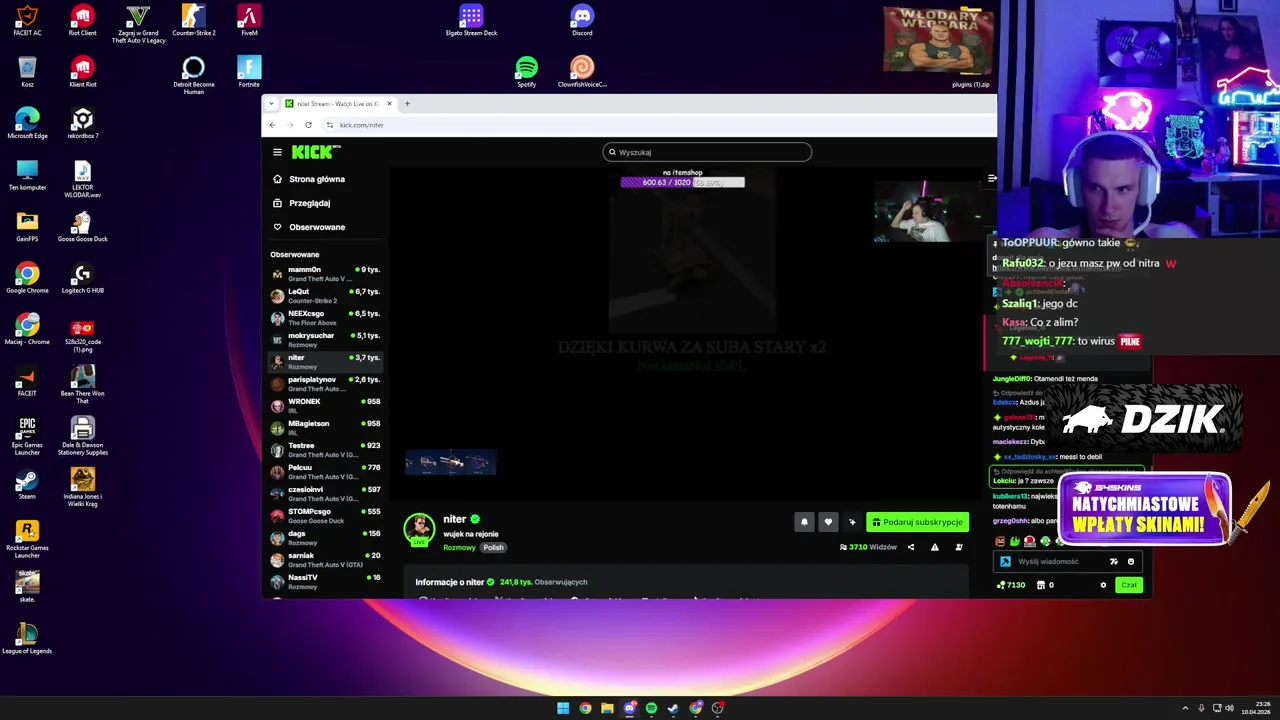1280x720 pixels.
Task: Open the League of Legends desktop icon
Action: tap(27, 638)
